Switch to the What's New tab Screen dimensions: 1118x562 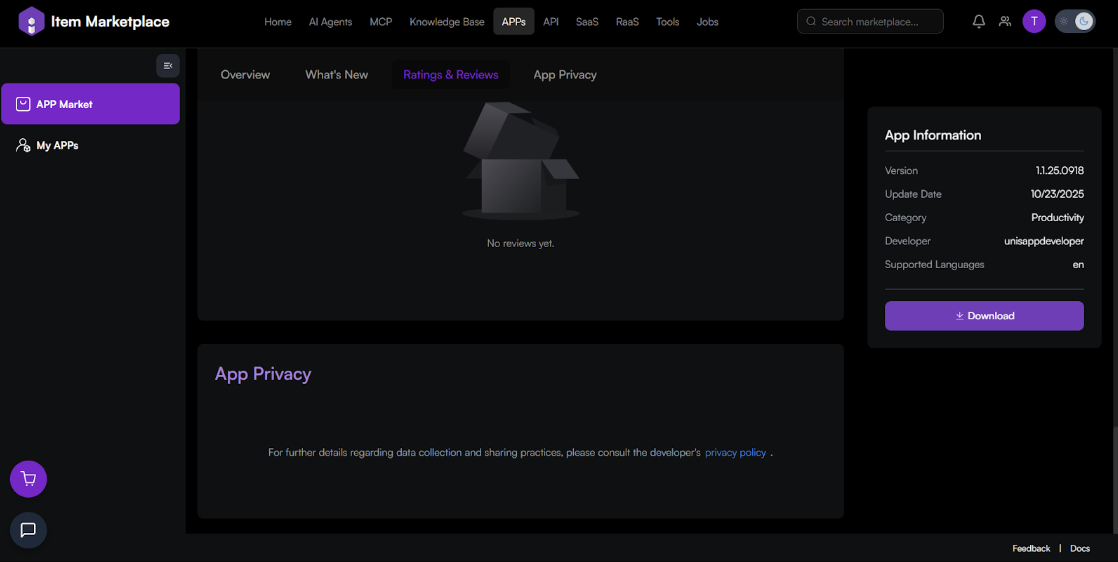coord(336,75)
